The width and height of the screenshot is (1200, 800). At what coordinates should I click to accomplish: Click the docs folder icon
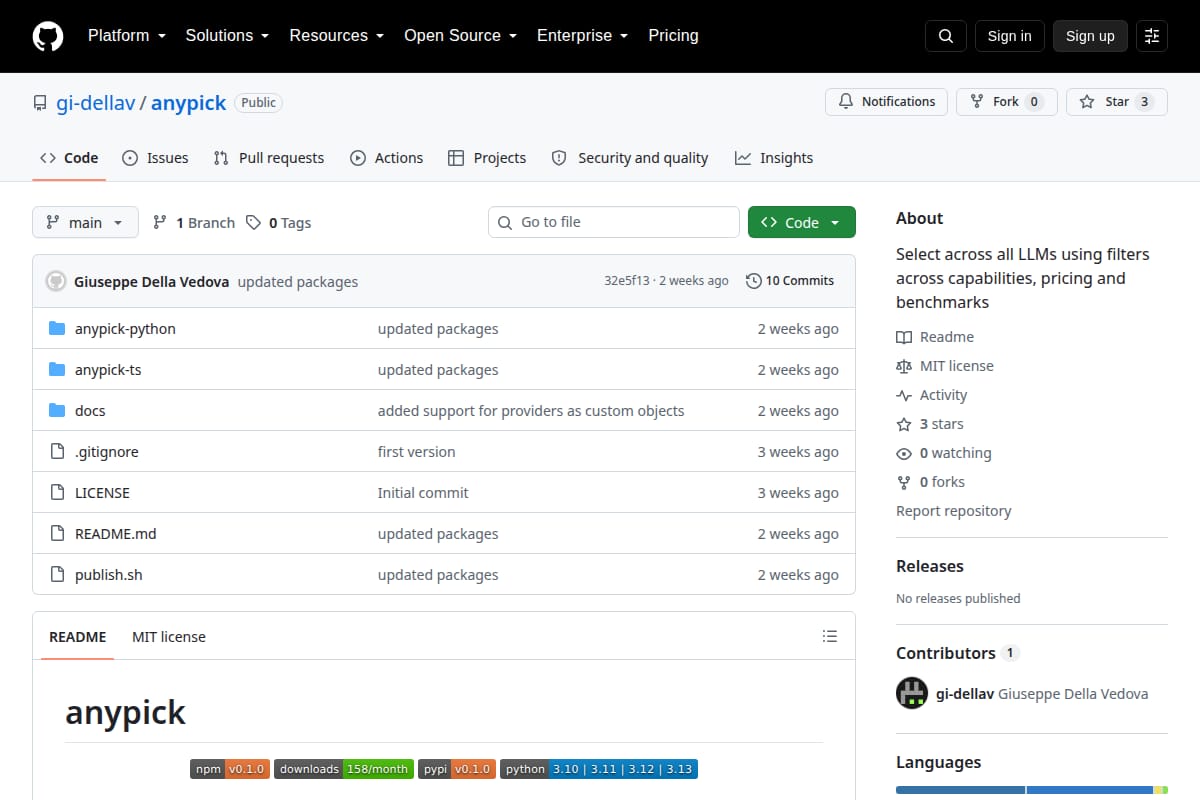click(57, 411)
